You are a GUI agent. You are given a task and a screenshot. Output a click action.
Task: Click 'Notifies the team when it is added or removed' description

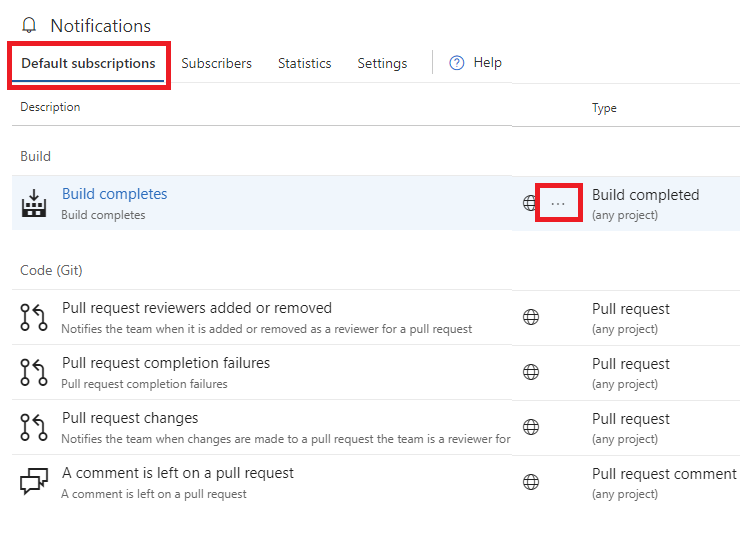[x=267, y=329]
